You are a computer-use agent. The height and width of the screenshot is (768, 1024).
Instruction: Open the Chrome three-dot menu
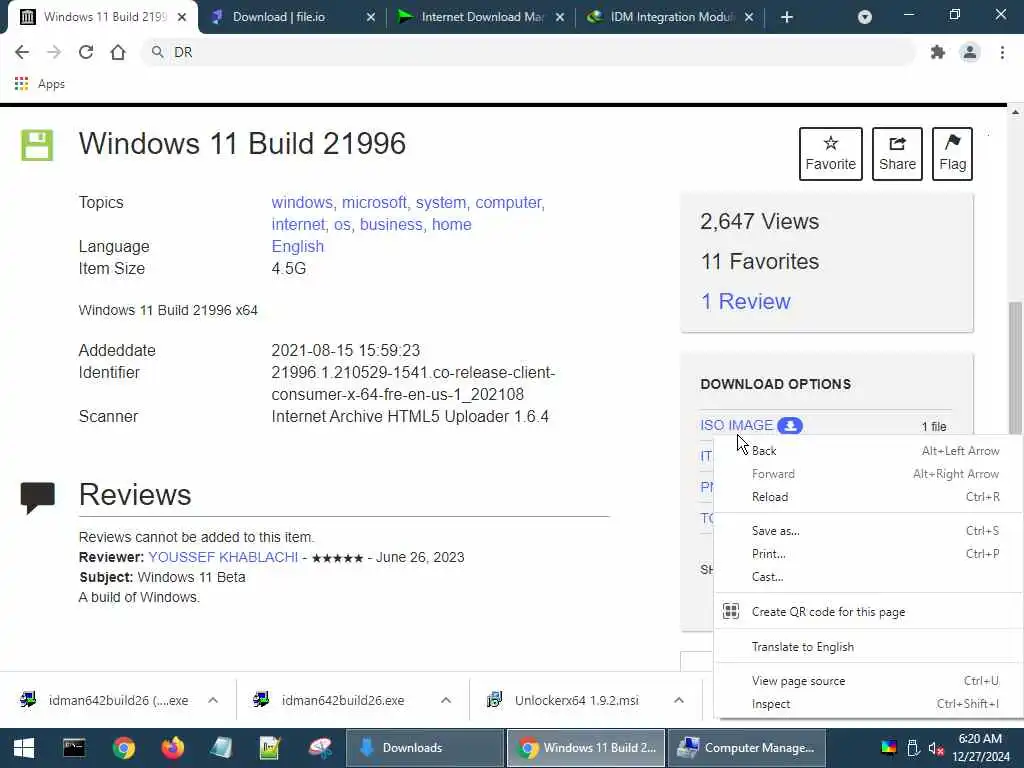1002,52
